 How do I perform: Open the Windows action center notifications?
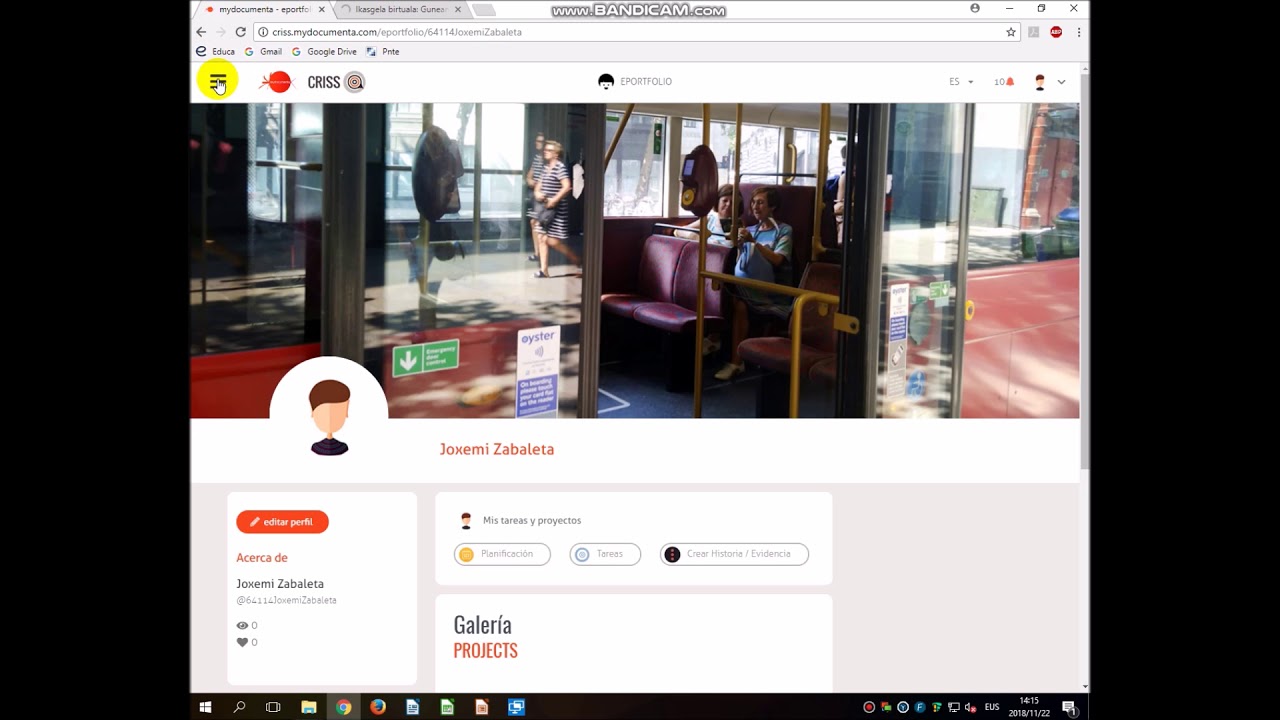(1069, 707)
